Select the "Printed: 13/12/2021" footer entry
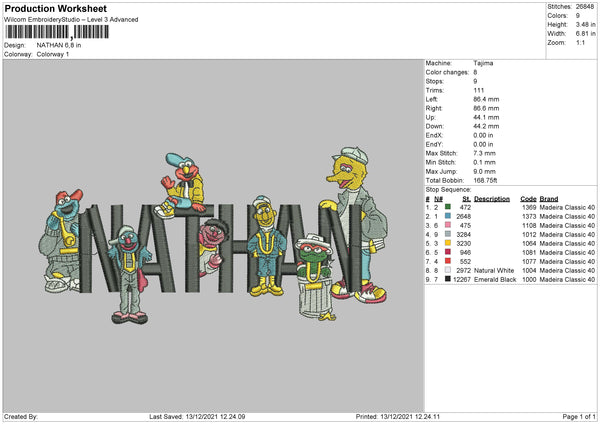This screenshot has height=424, width=600. 398,416
